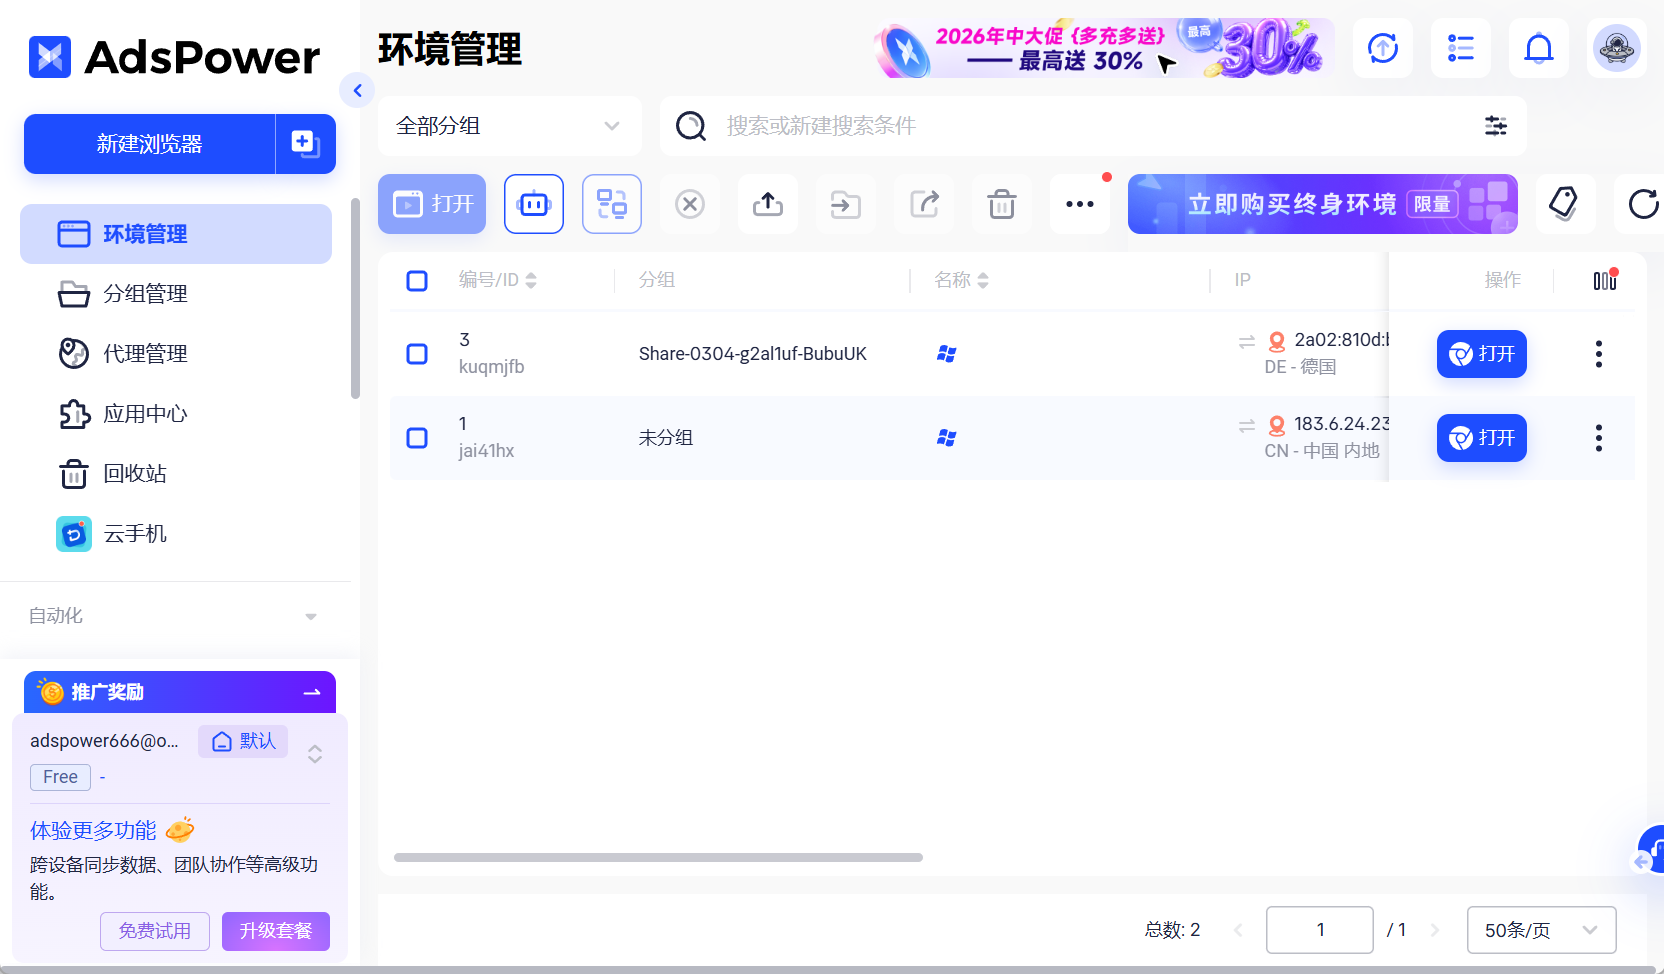Image resolution: width=1664 pixels, height=974 pixels.
Task: Click the 新建浏览器 button
Action: (x=149, y=144)
